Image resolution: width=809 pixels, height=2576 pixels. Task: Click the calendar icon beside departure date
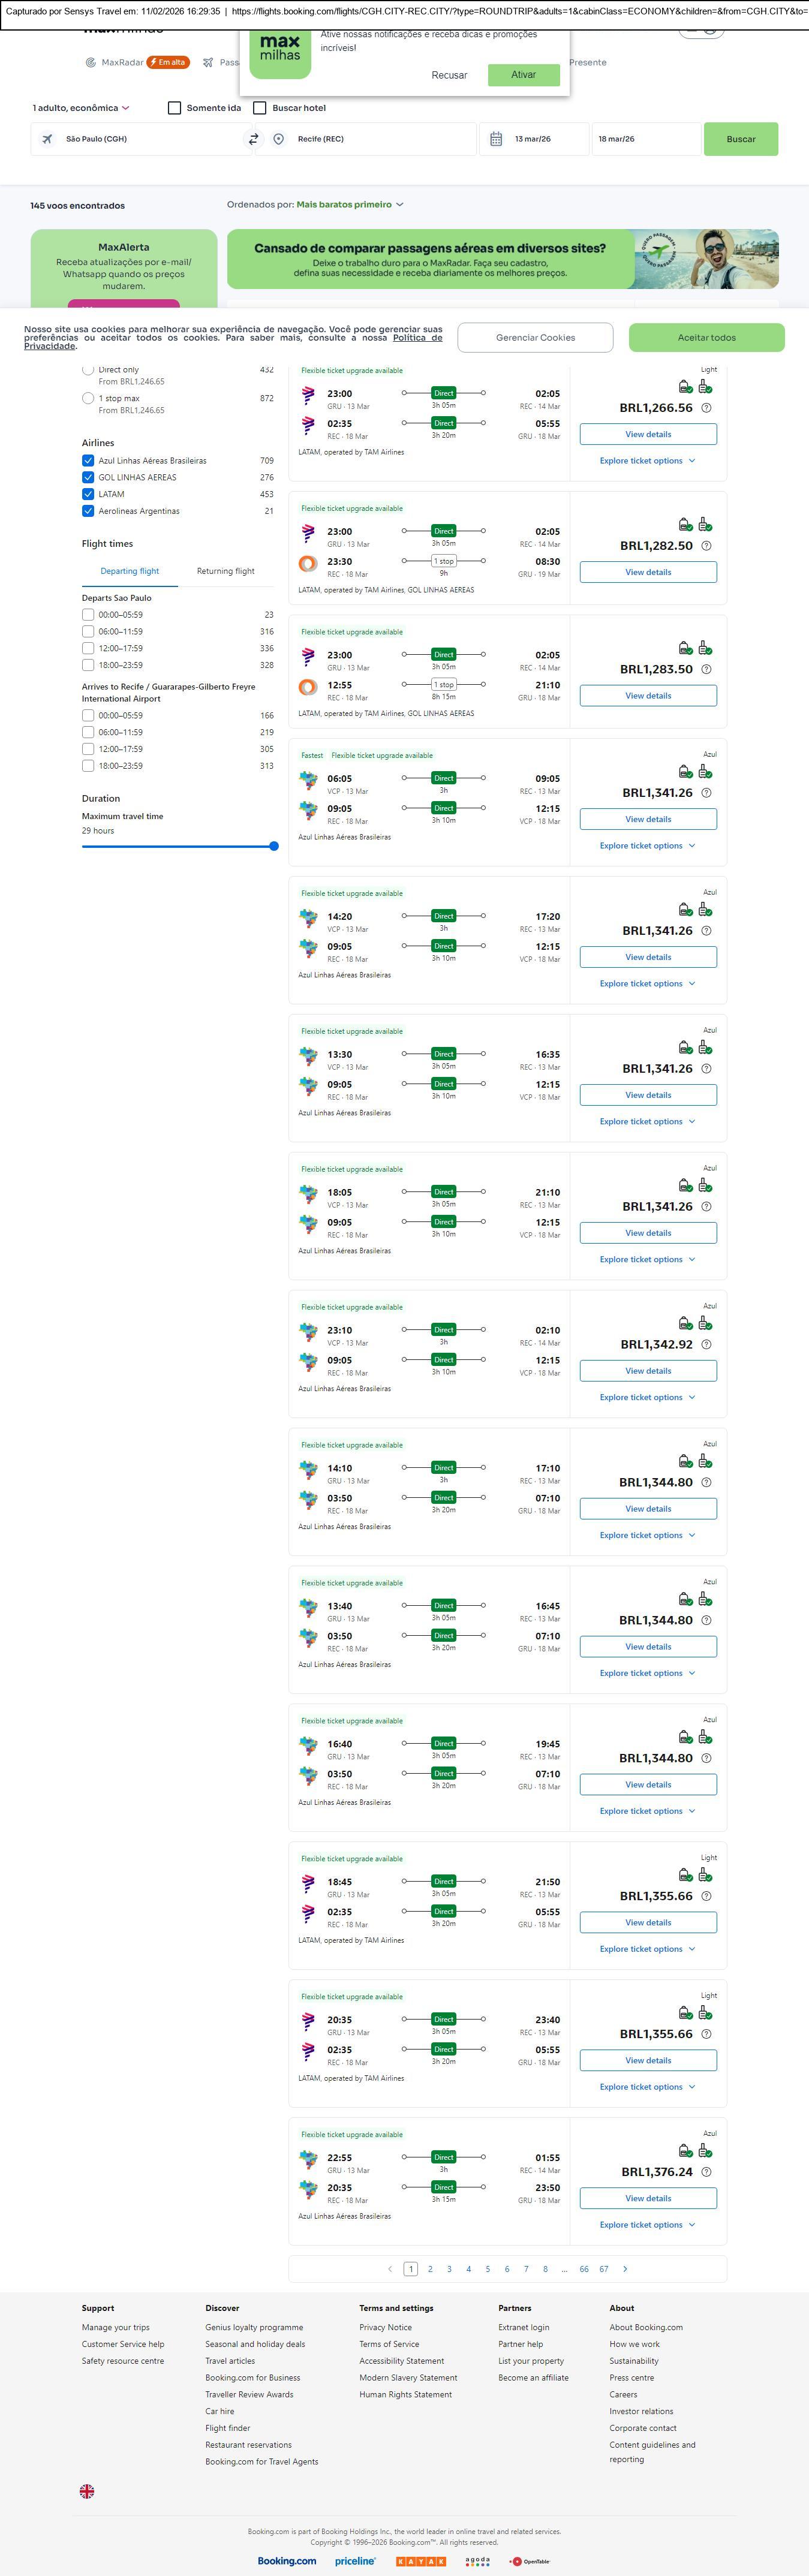pos(496,139)
